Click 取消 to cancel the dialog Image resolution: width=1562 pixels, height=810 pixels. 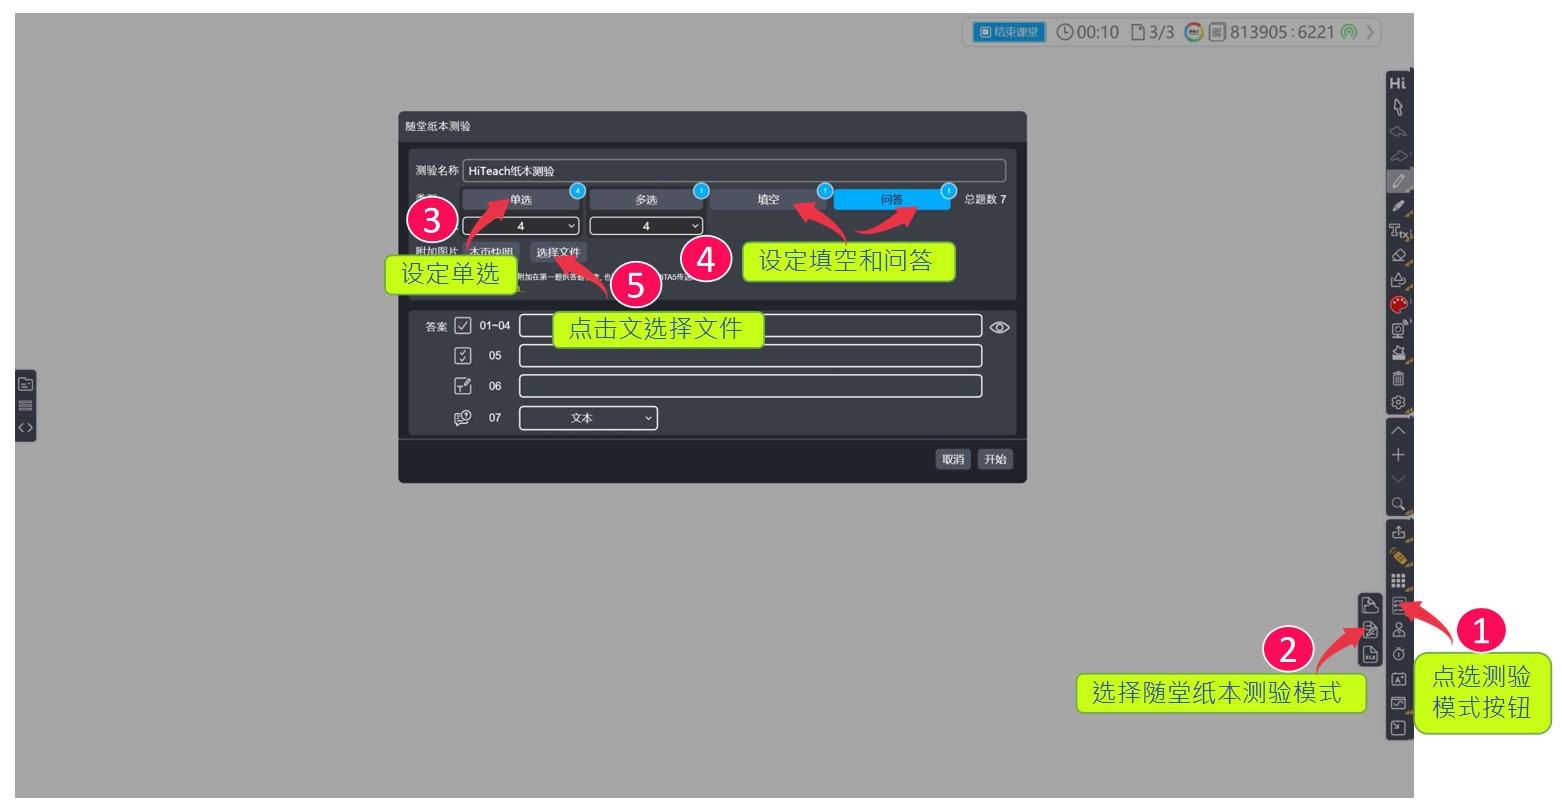(953, 459)
